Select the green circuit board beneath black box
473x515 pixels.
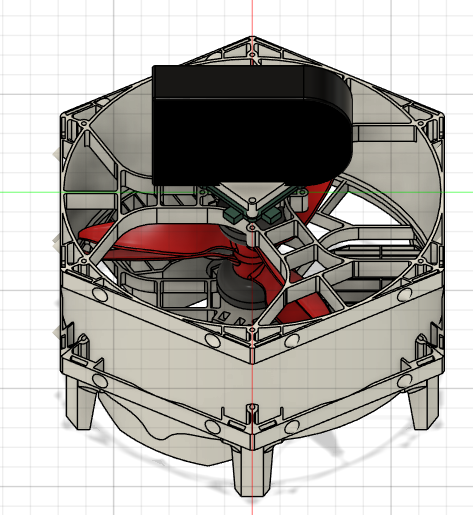click(x=253, y=205)
